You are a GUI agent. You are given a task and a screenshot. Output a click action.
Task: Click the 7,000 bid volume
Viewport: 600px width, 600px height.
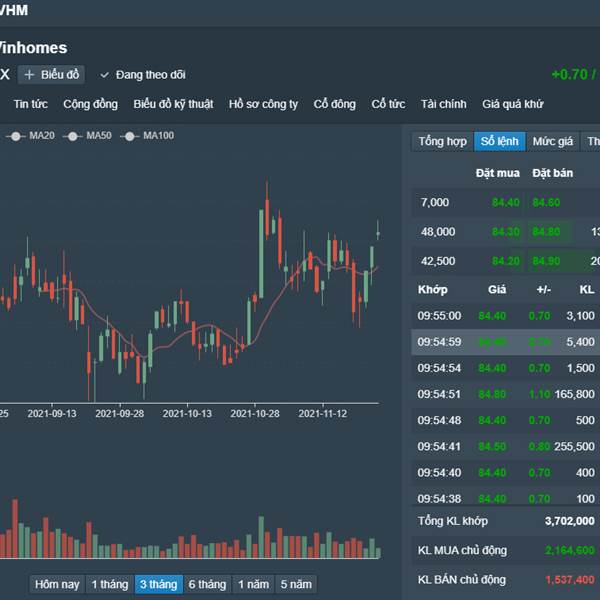[435, 202]
